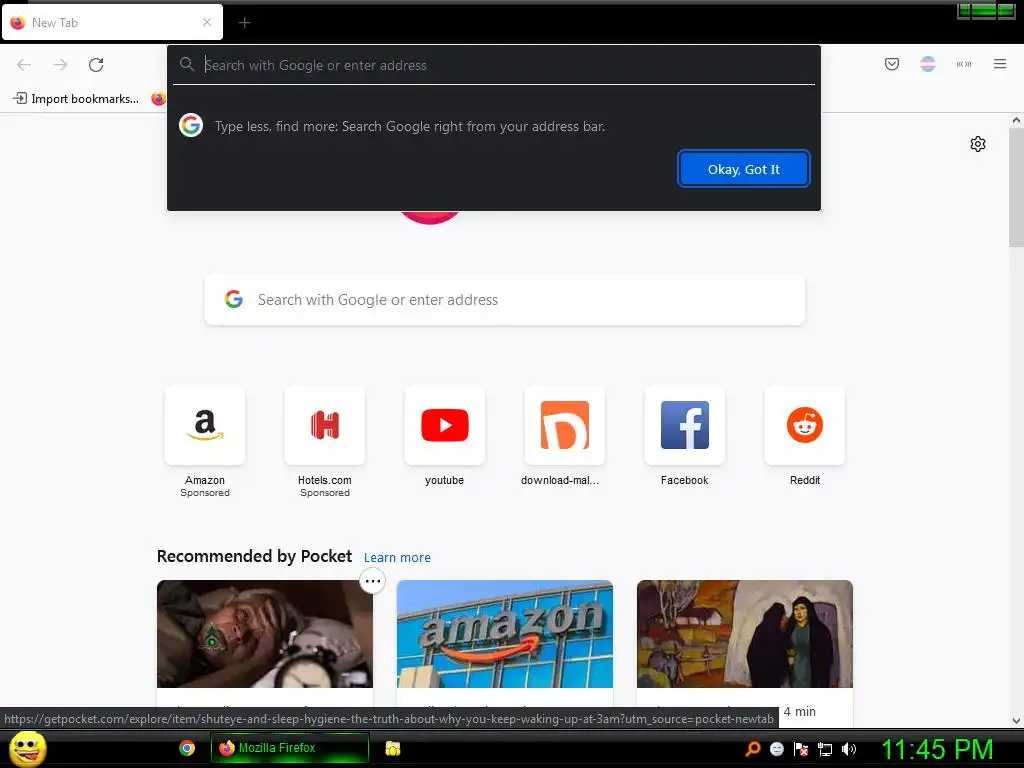Open new tab personalize gear icon
The width and height of the screenshot is (1024, 768).
coord(977,144)
